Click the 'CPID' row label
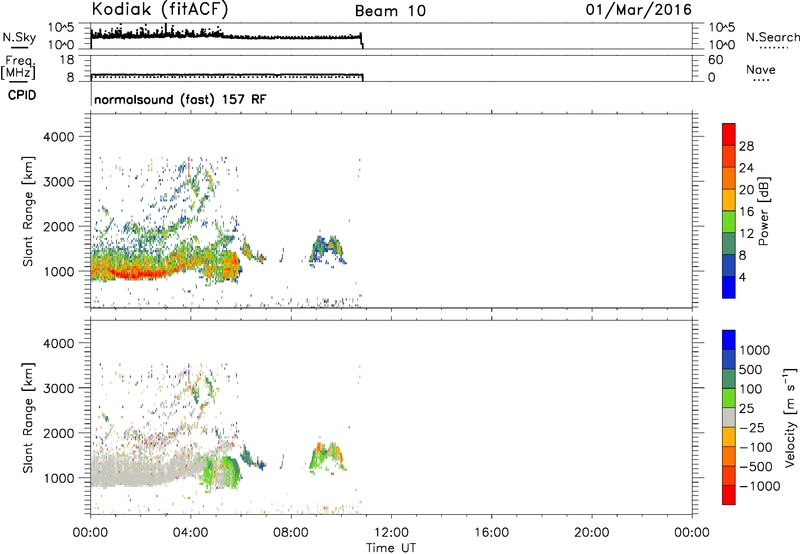800x554 pixels. pyautogui.click(x=22, y=95)
